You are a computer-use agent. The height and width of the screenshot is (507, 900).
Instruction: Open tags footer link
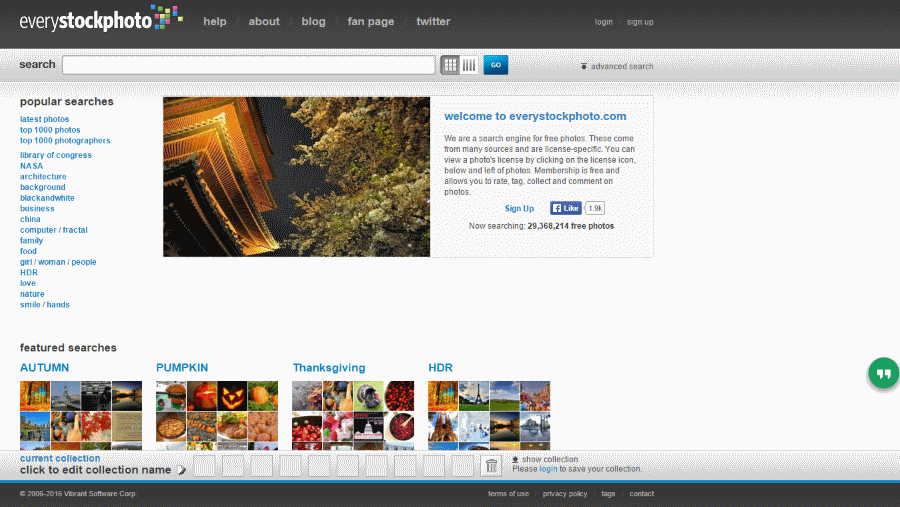(608, 494)
